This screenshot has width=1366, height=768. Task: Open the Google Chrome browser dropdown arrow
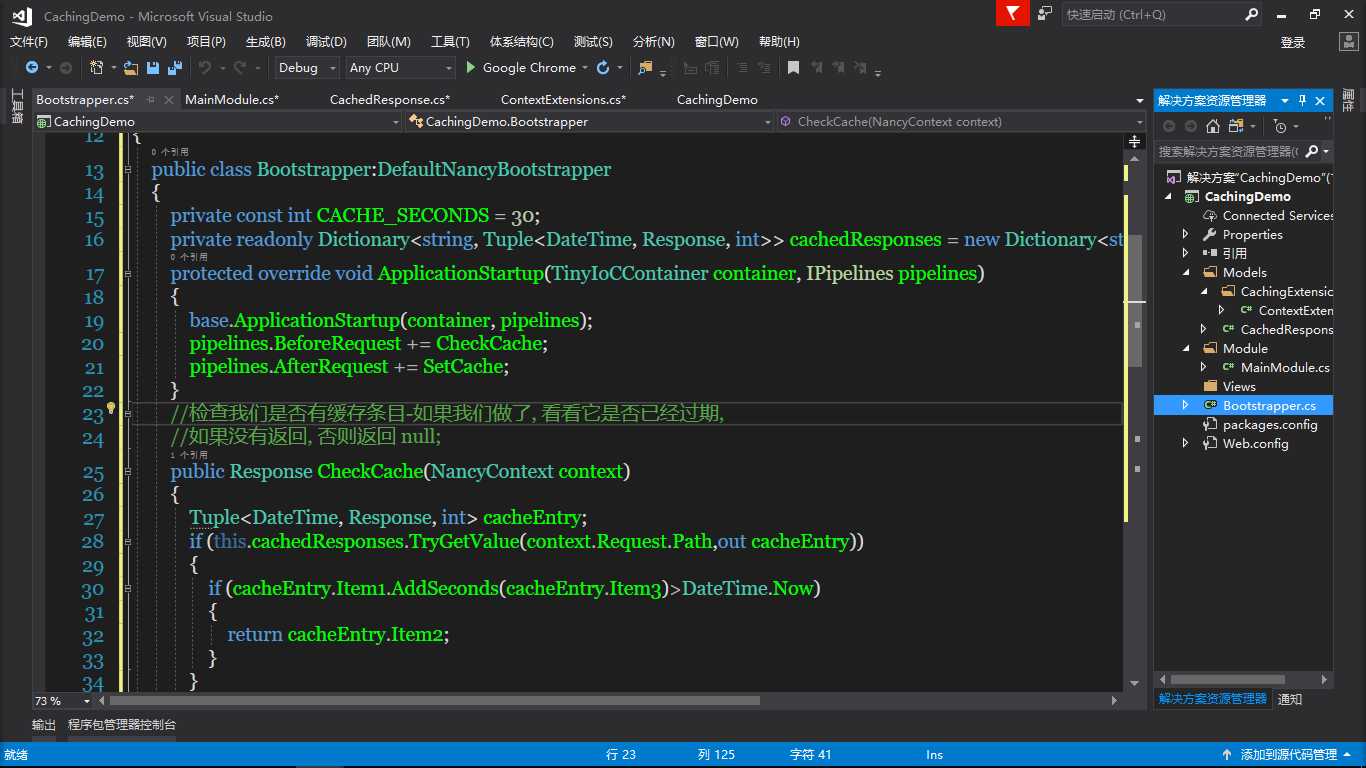coord(585,68)
